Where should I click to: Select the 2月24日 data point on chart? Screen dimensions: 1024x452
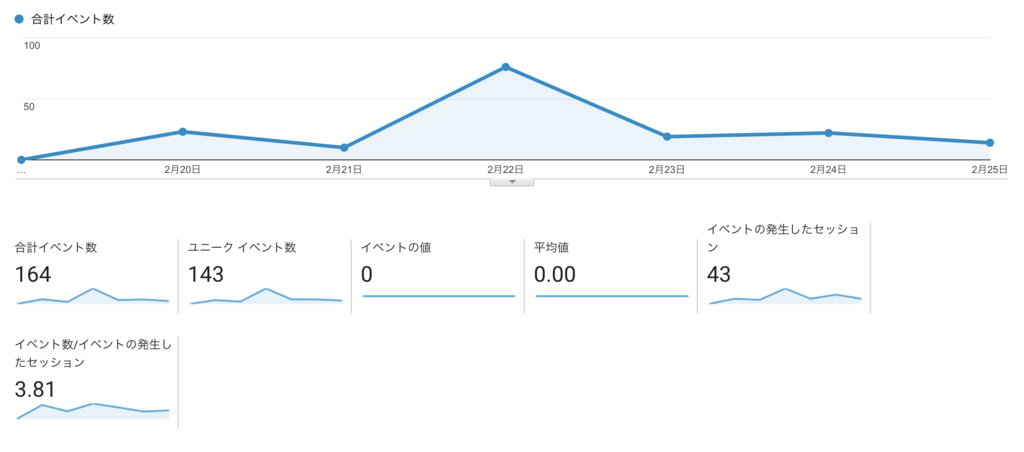[828, 133]
